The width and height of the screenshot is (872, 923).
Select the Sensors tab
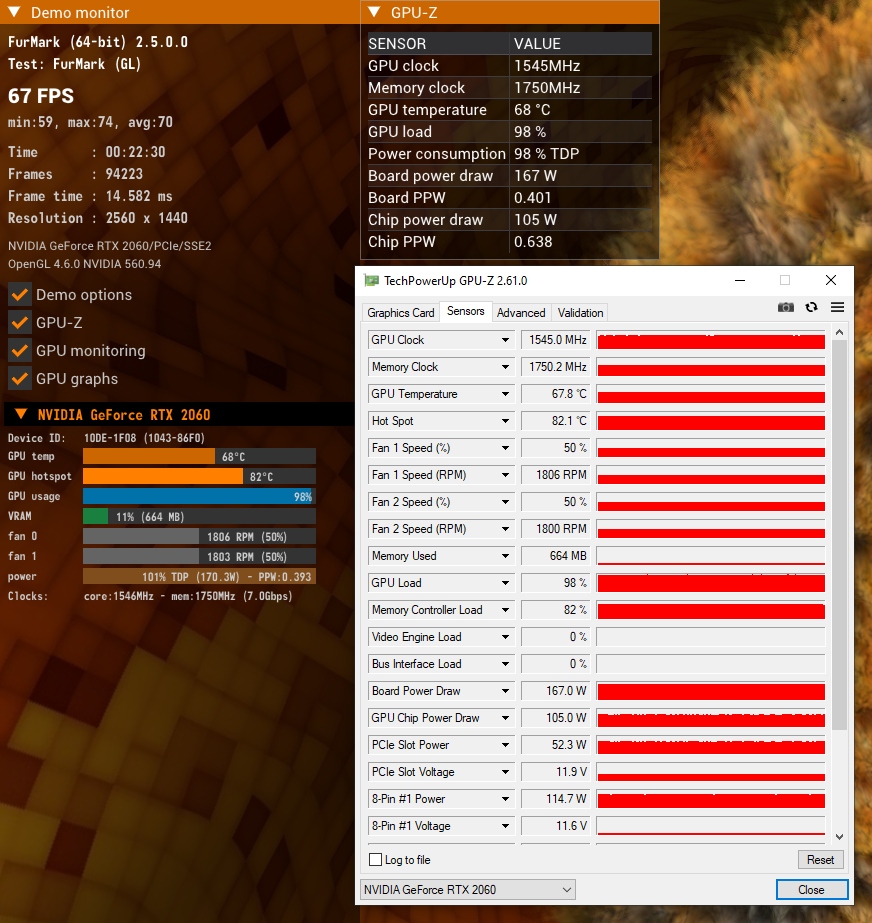[x=465, y=311]
